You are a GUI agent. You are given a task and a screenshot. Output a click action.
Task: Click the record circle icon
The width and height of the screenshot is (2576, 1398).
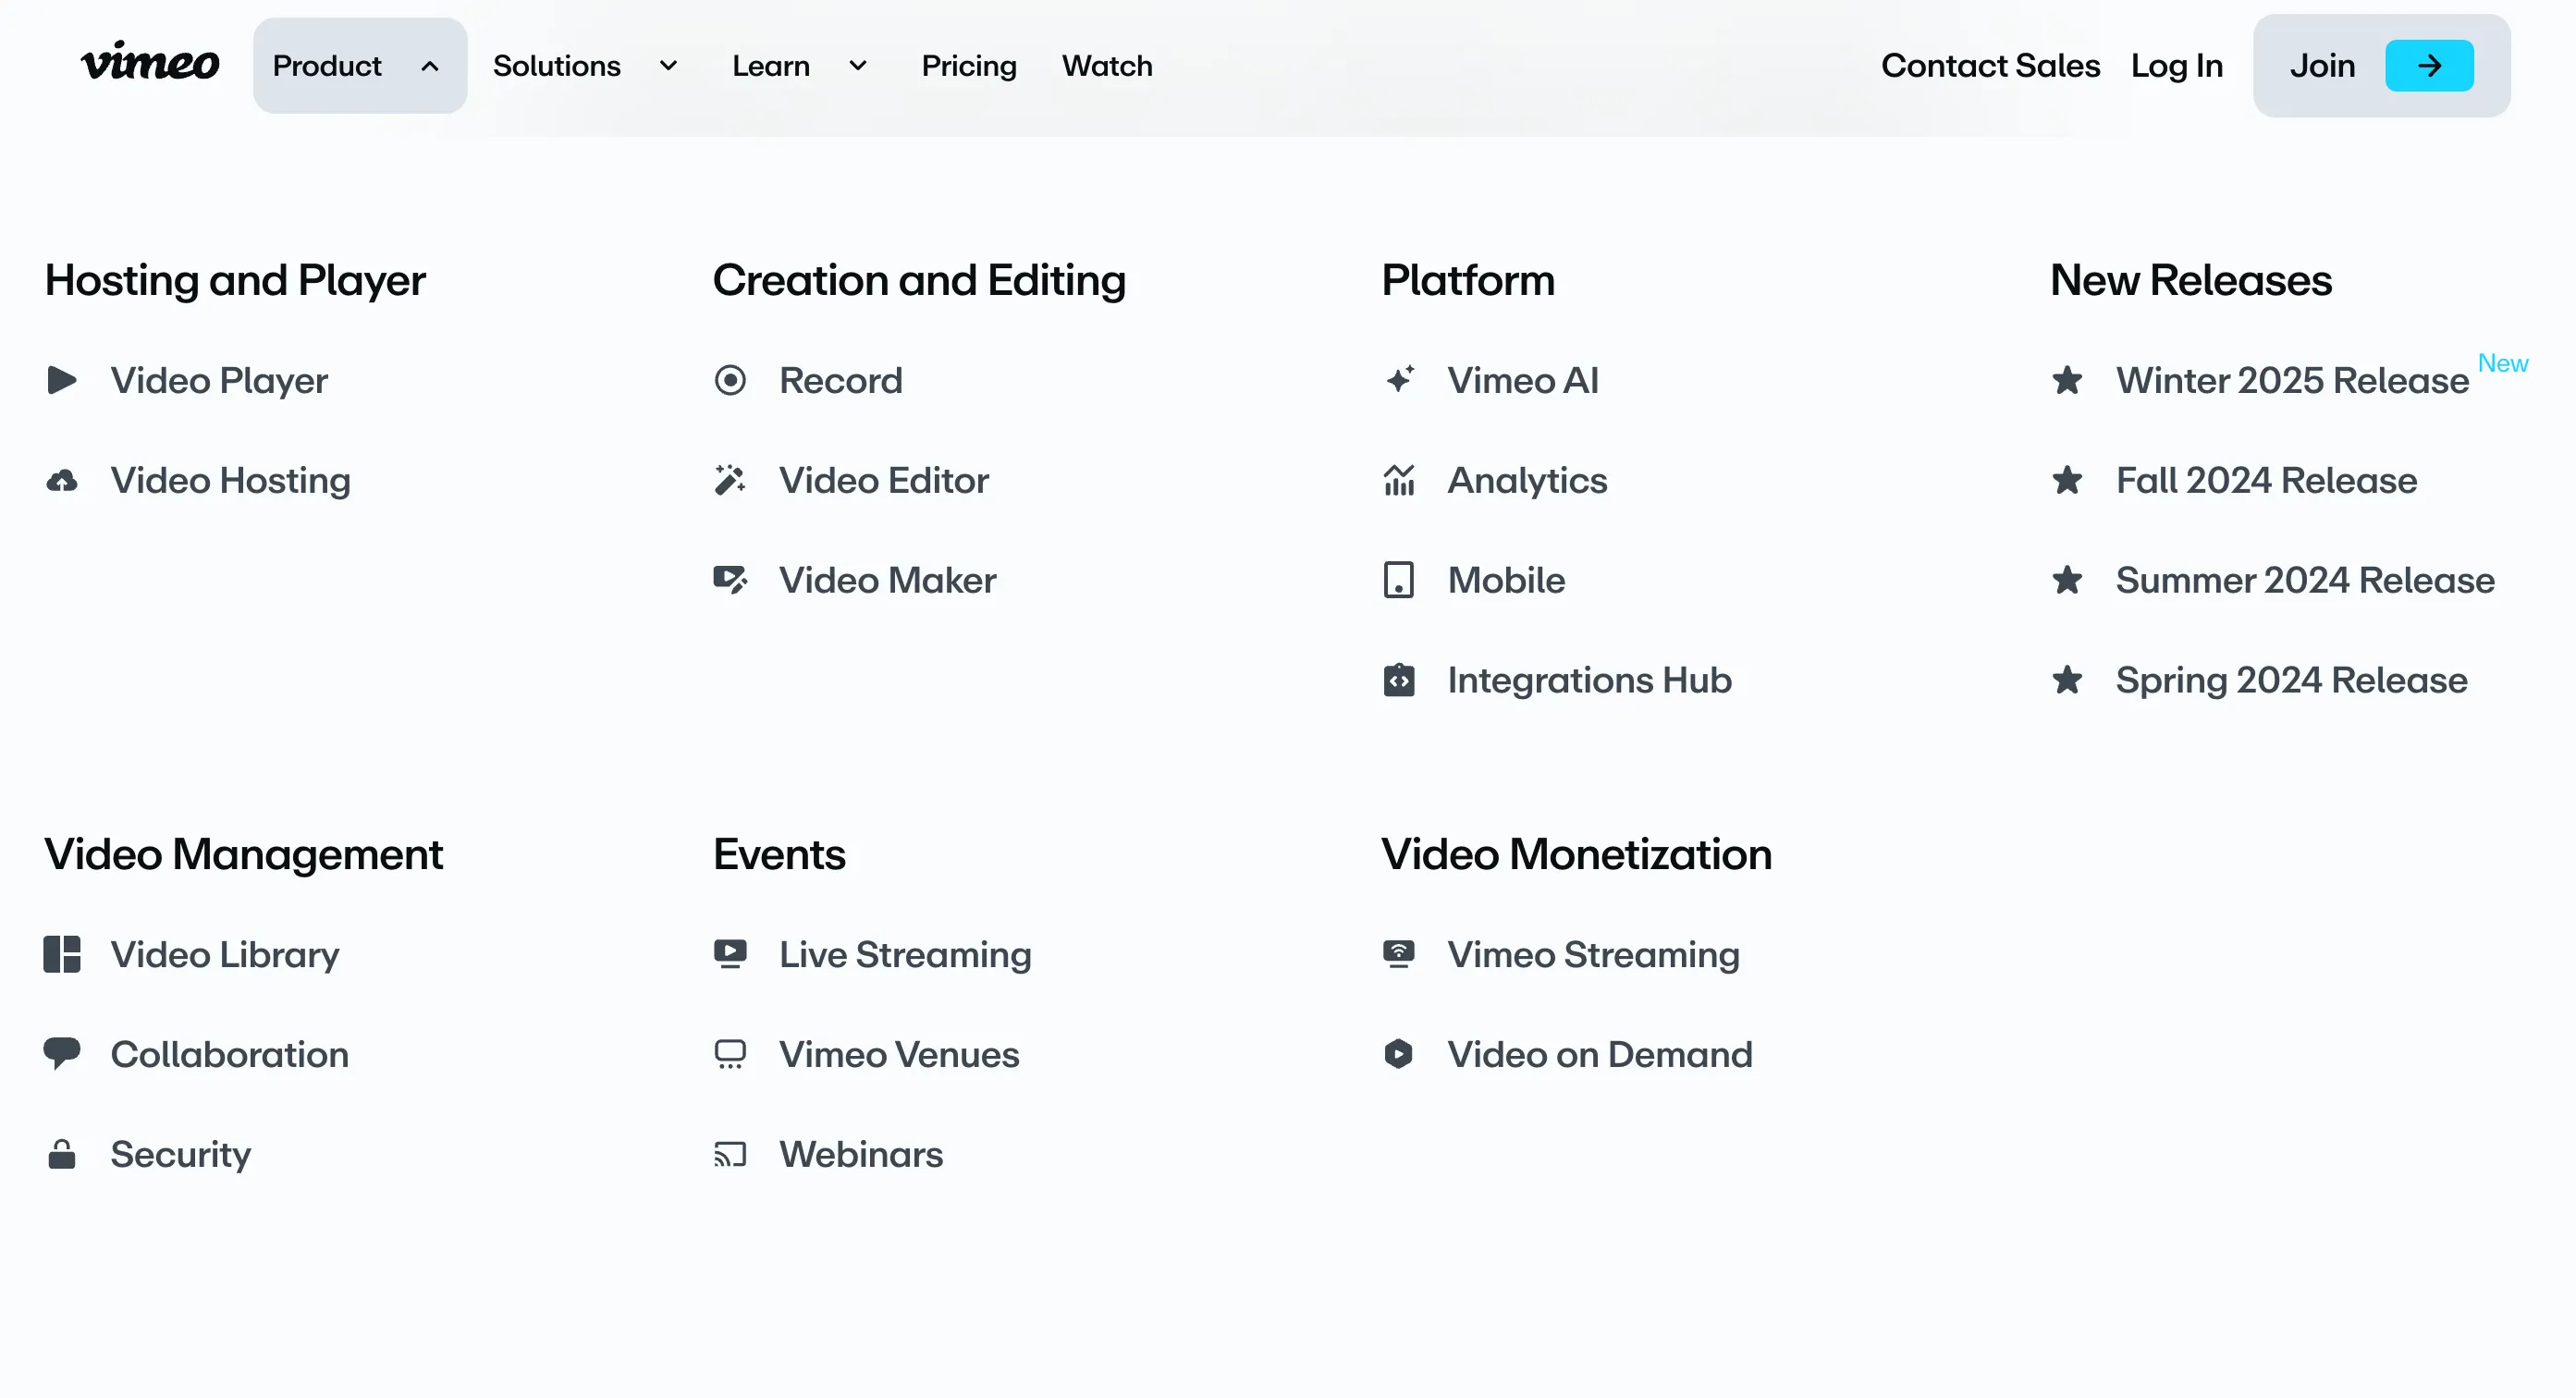[x=730, y=380]
